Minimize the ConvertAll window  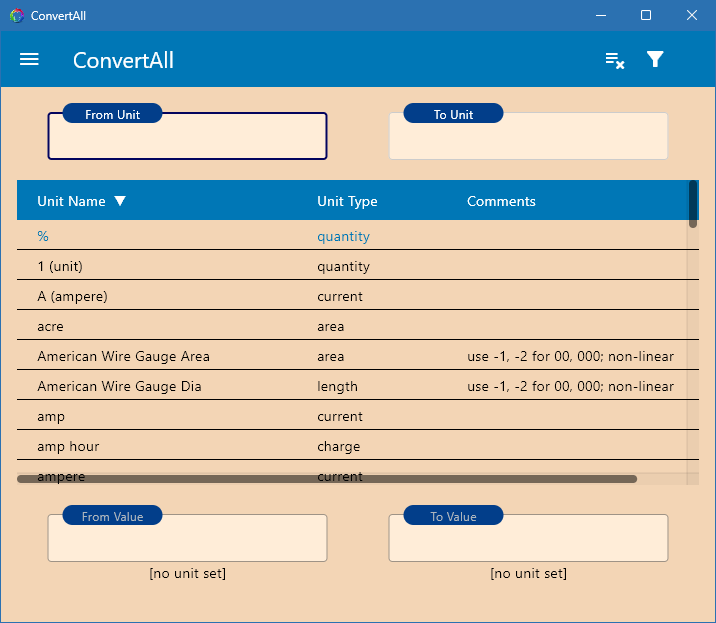[x=601, y=15]
